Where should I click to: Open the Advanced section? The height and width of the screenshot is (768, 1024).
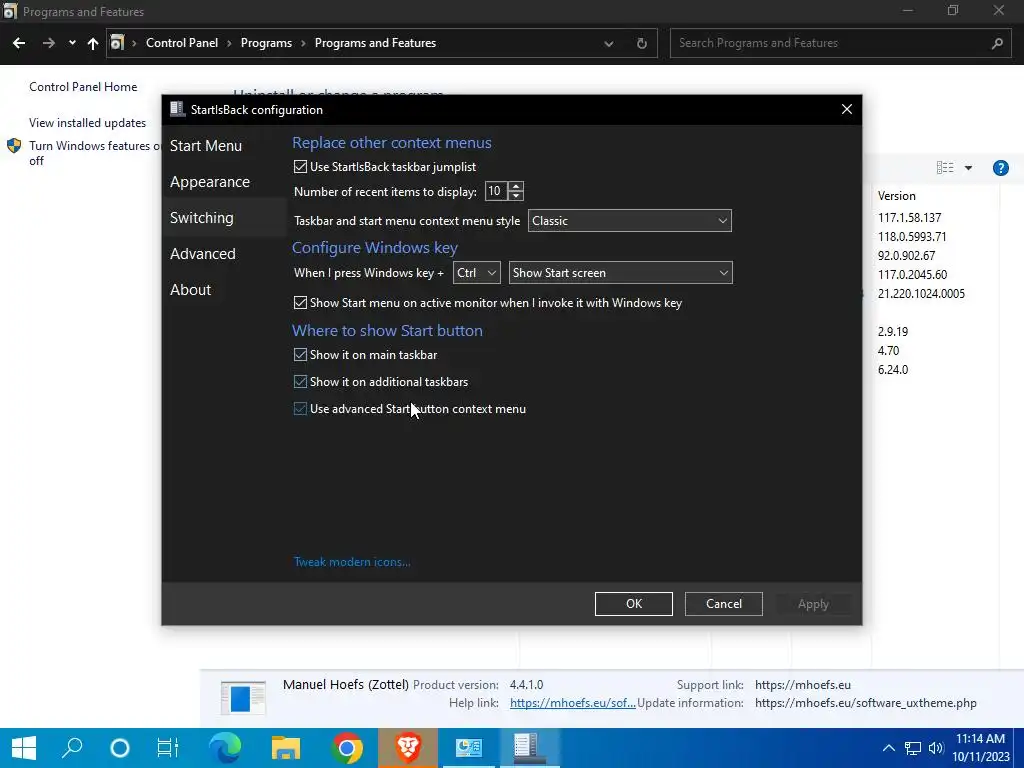[x=202, y=253]
